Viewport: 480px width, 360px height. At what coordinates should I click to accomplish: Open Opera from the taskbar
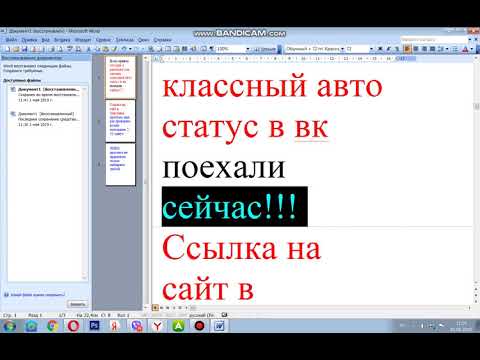coord(73,326)
